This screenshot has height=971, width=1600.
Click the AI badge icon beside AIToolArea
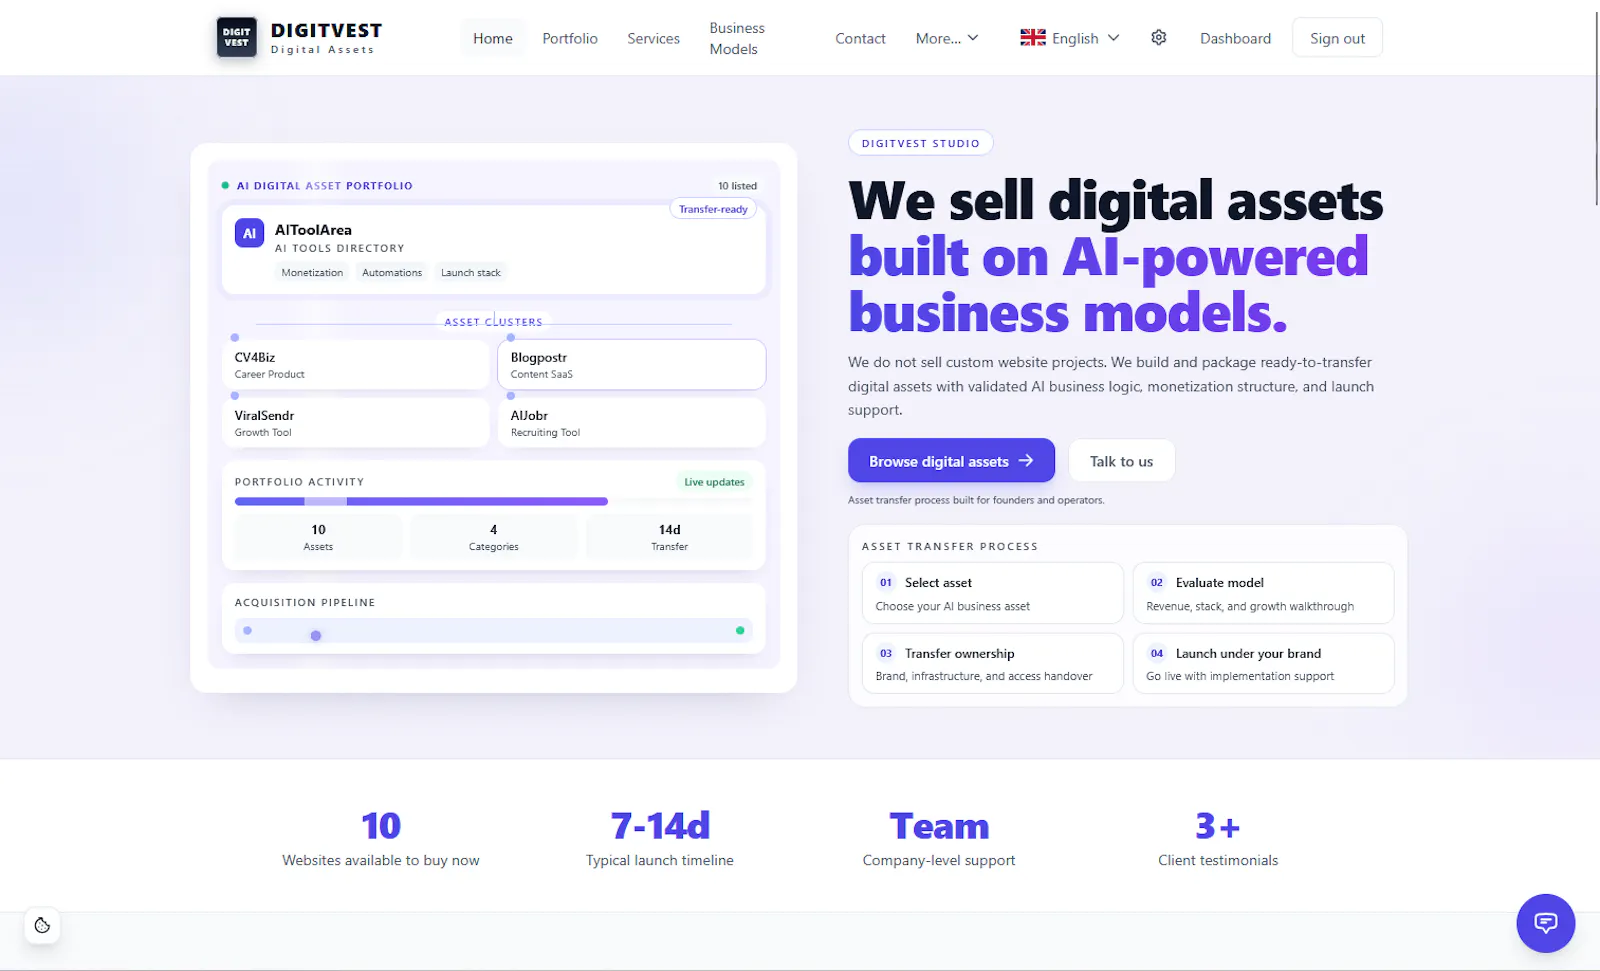250,233
